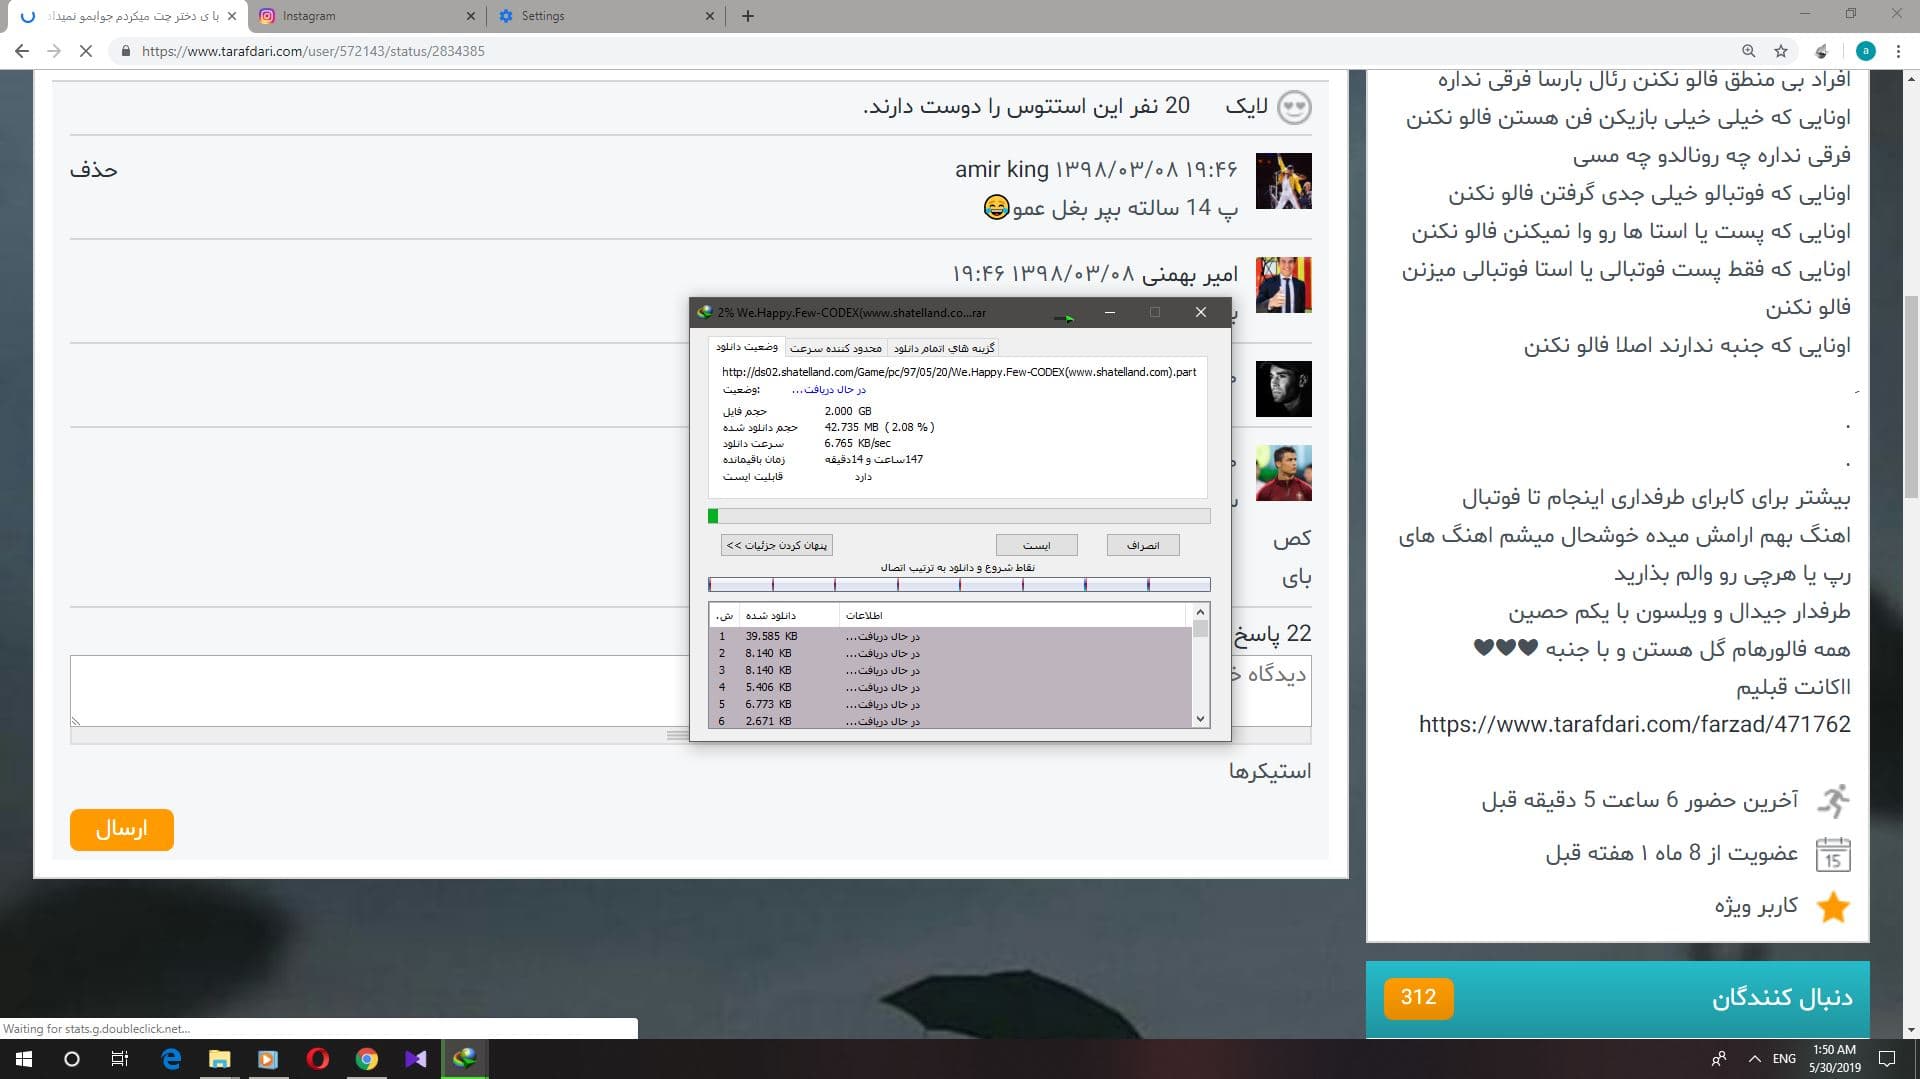Click the amir king username

tap(1001, 170)
